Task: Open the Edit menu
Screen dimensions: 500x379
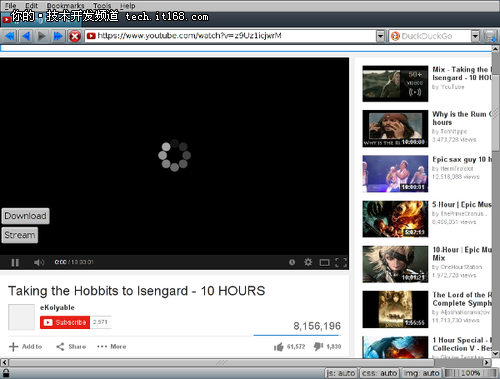Action: point(31,6)
